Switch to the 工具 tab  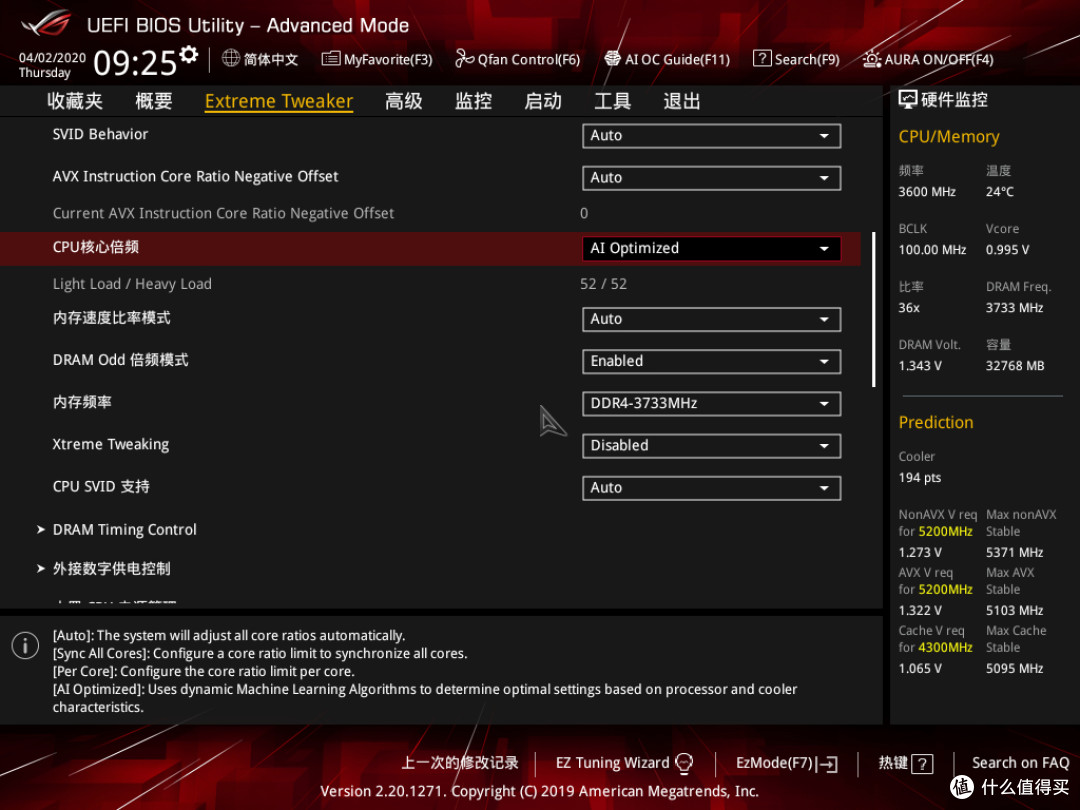point(612,101)
